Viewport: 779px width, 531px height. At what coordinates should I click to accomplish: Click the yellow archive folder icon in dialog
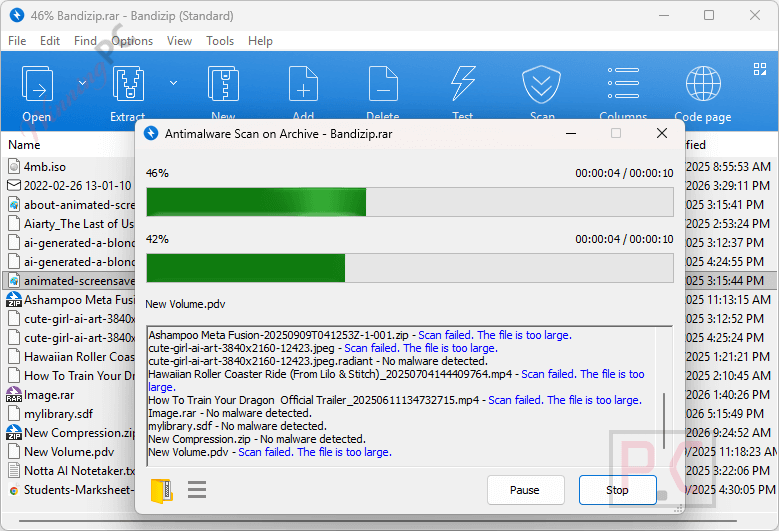pos(161,491)
